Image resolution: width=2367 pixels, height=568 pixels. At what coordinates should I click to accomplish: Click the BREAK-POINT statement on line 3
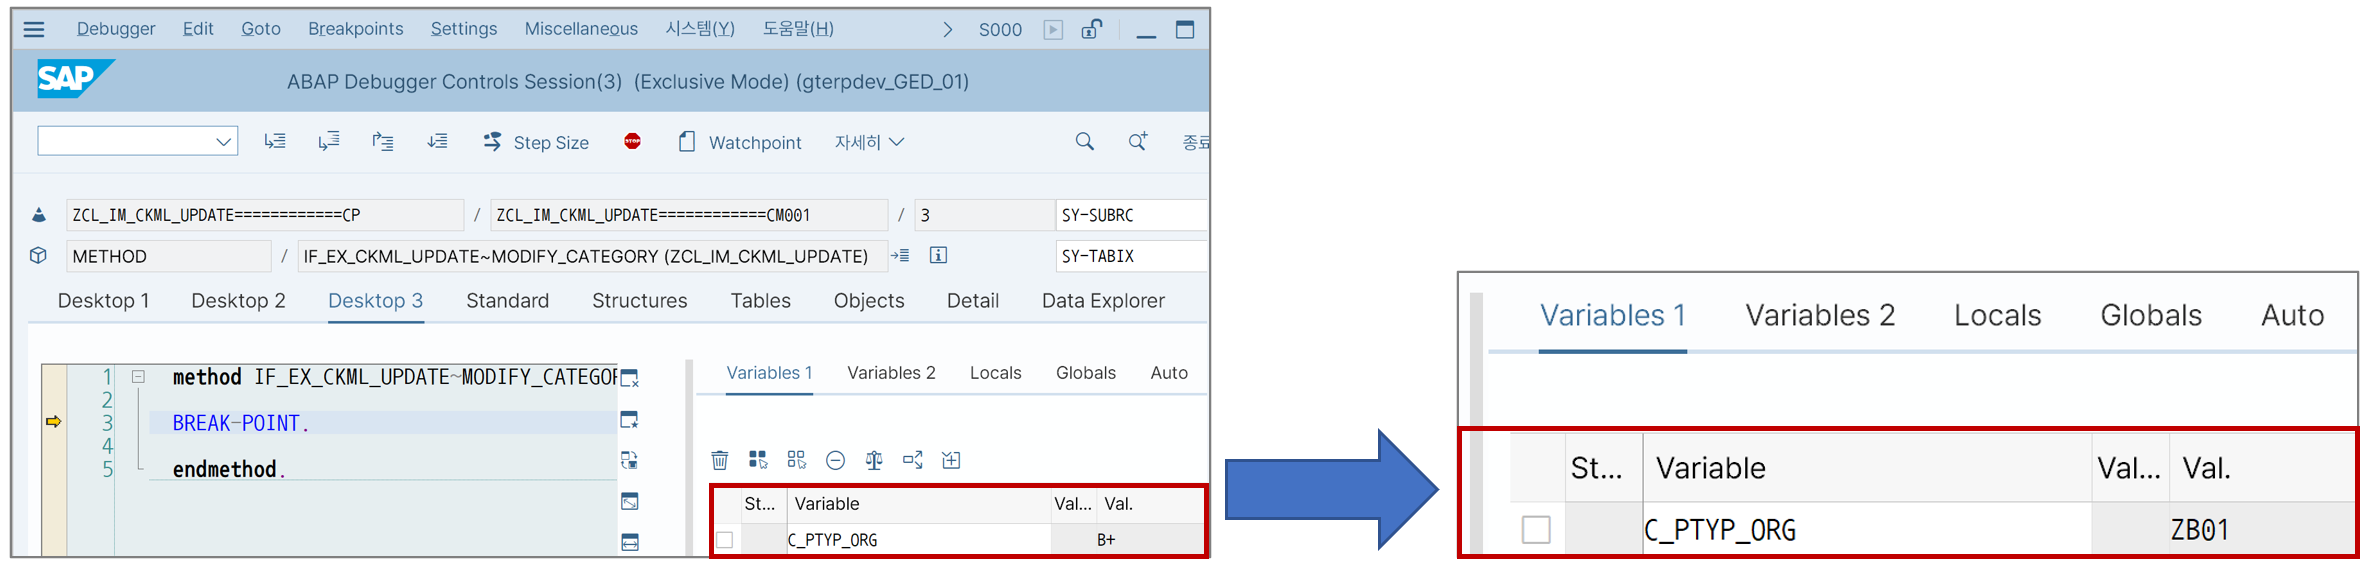pyautogui.click(x=241, y=423)
